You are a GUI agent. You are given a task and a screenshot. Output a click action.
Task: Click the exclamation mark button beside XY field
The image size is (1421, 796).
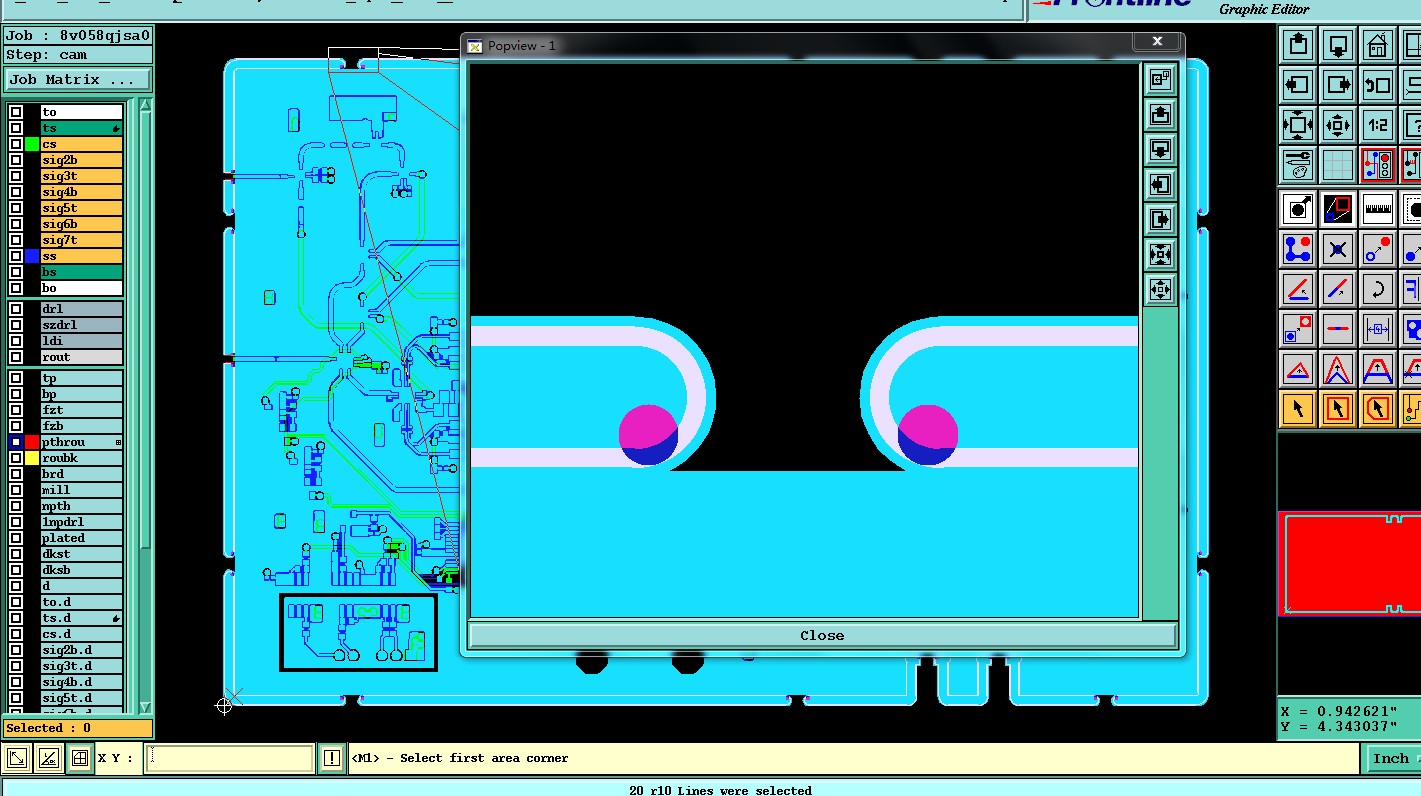(x=332, y=758)
